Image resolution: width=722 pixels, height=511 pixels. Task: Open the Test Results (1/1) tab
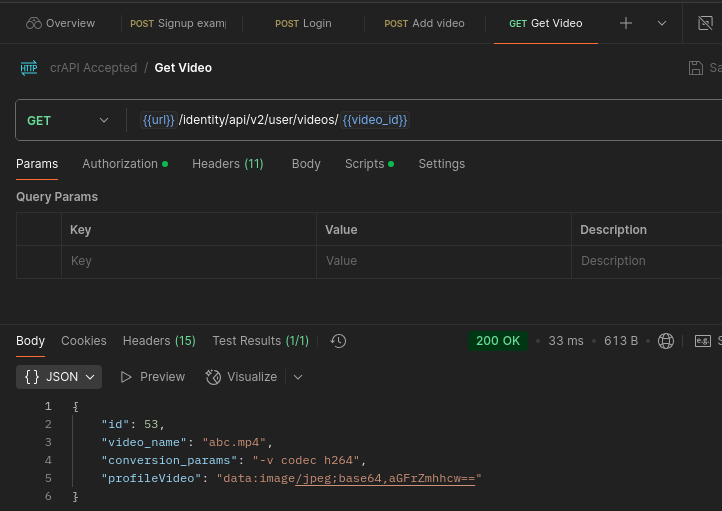click(x=261, y=341)
